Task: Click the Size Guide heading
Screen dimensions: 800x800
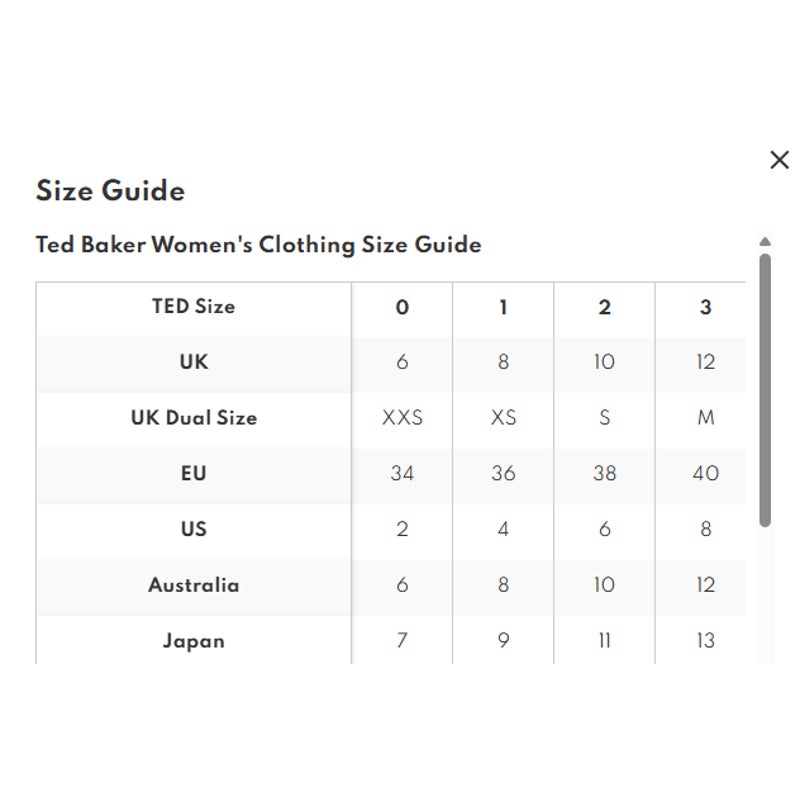Action: coord(110,191)
